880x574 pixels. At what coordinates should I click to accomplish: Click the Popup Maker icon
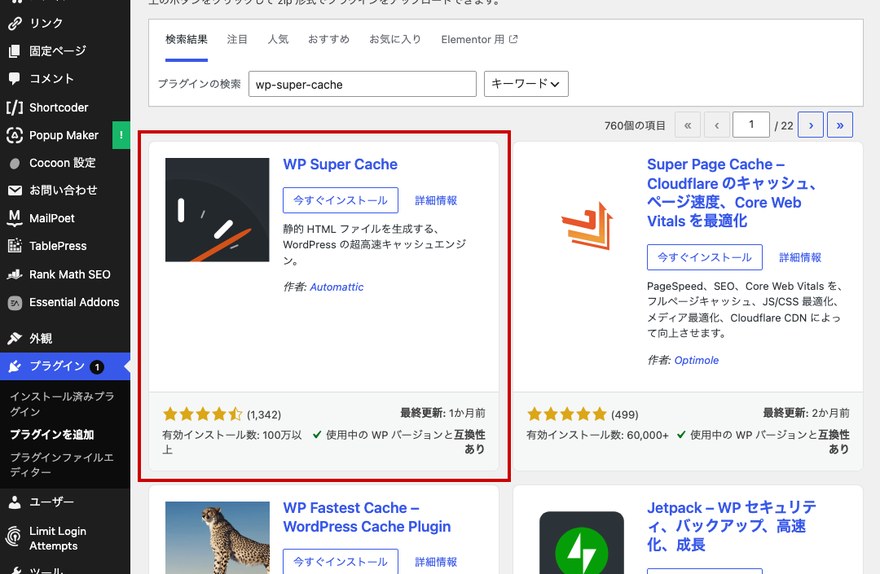click(15, 135)
